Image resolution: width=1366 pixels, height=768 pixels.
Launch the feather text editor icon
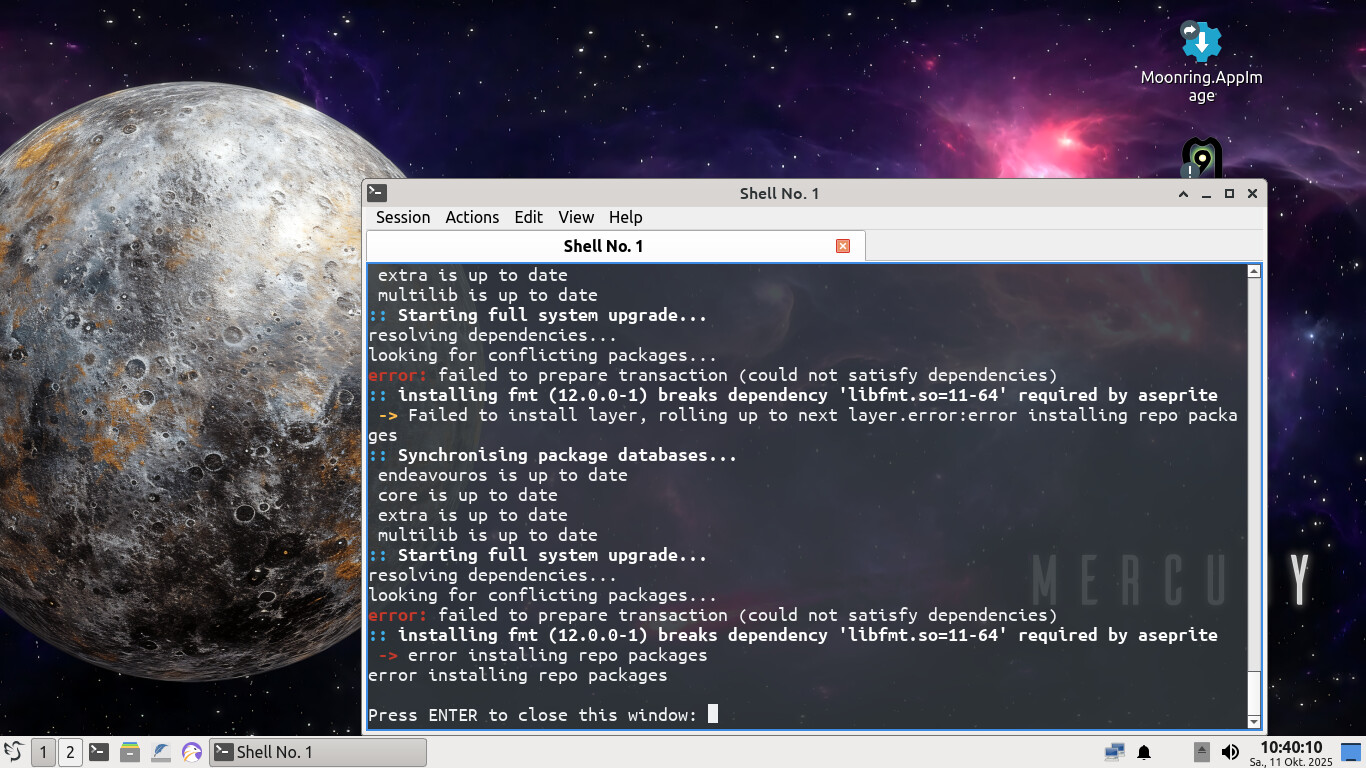[160, 752]
